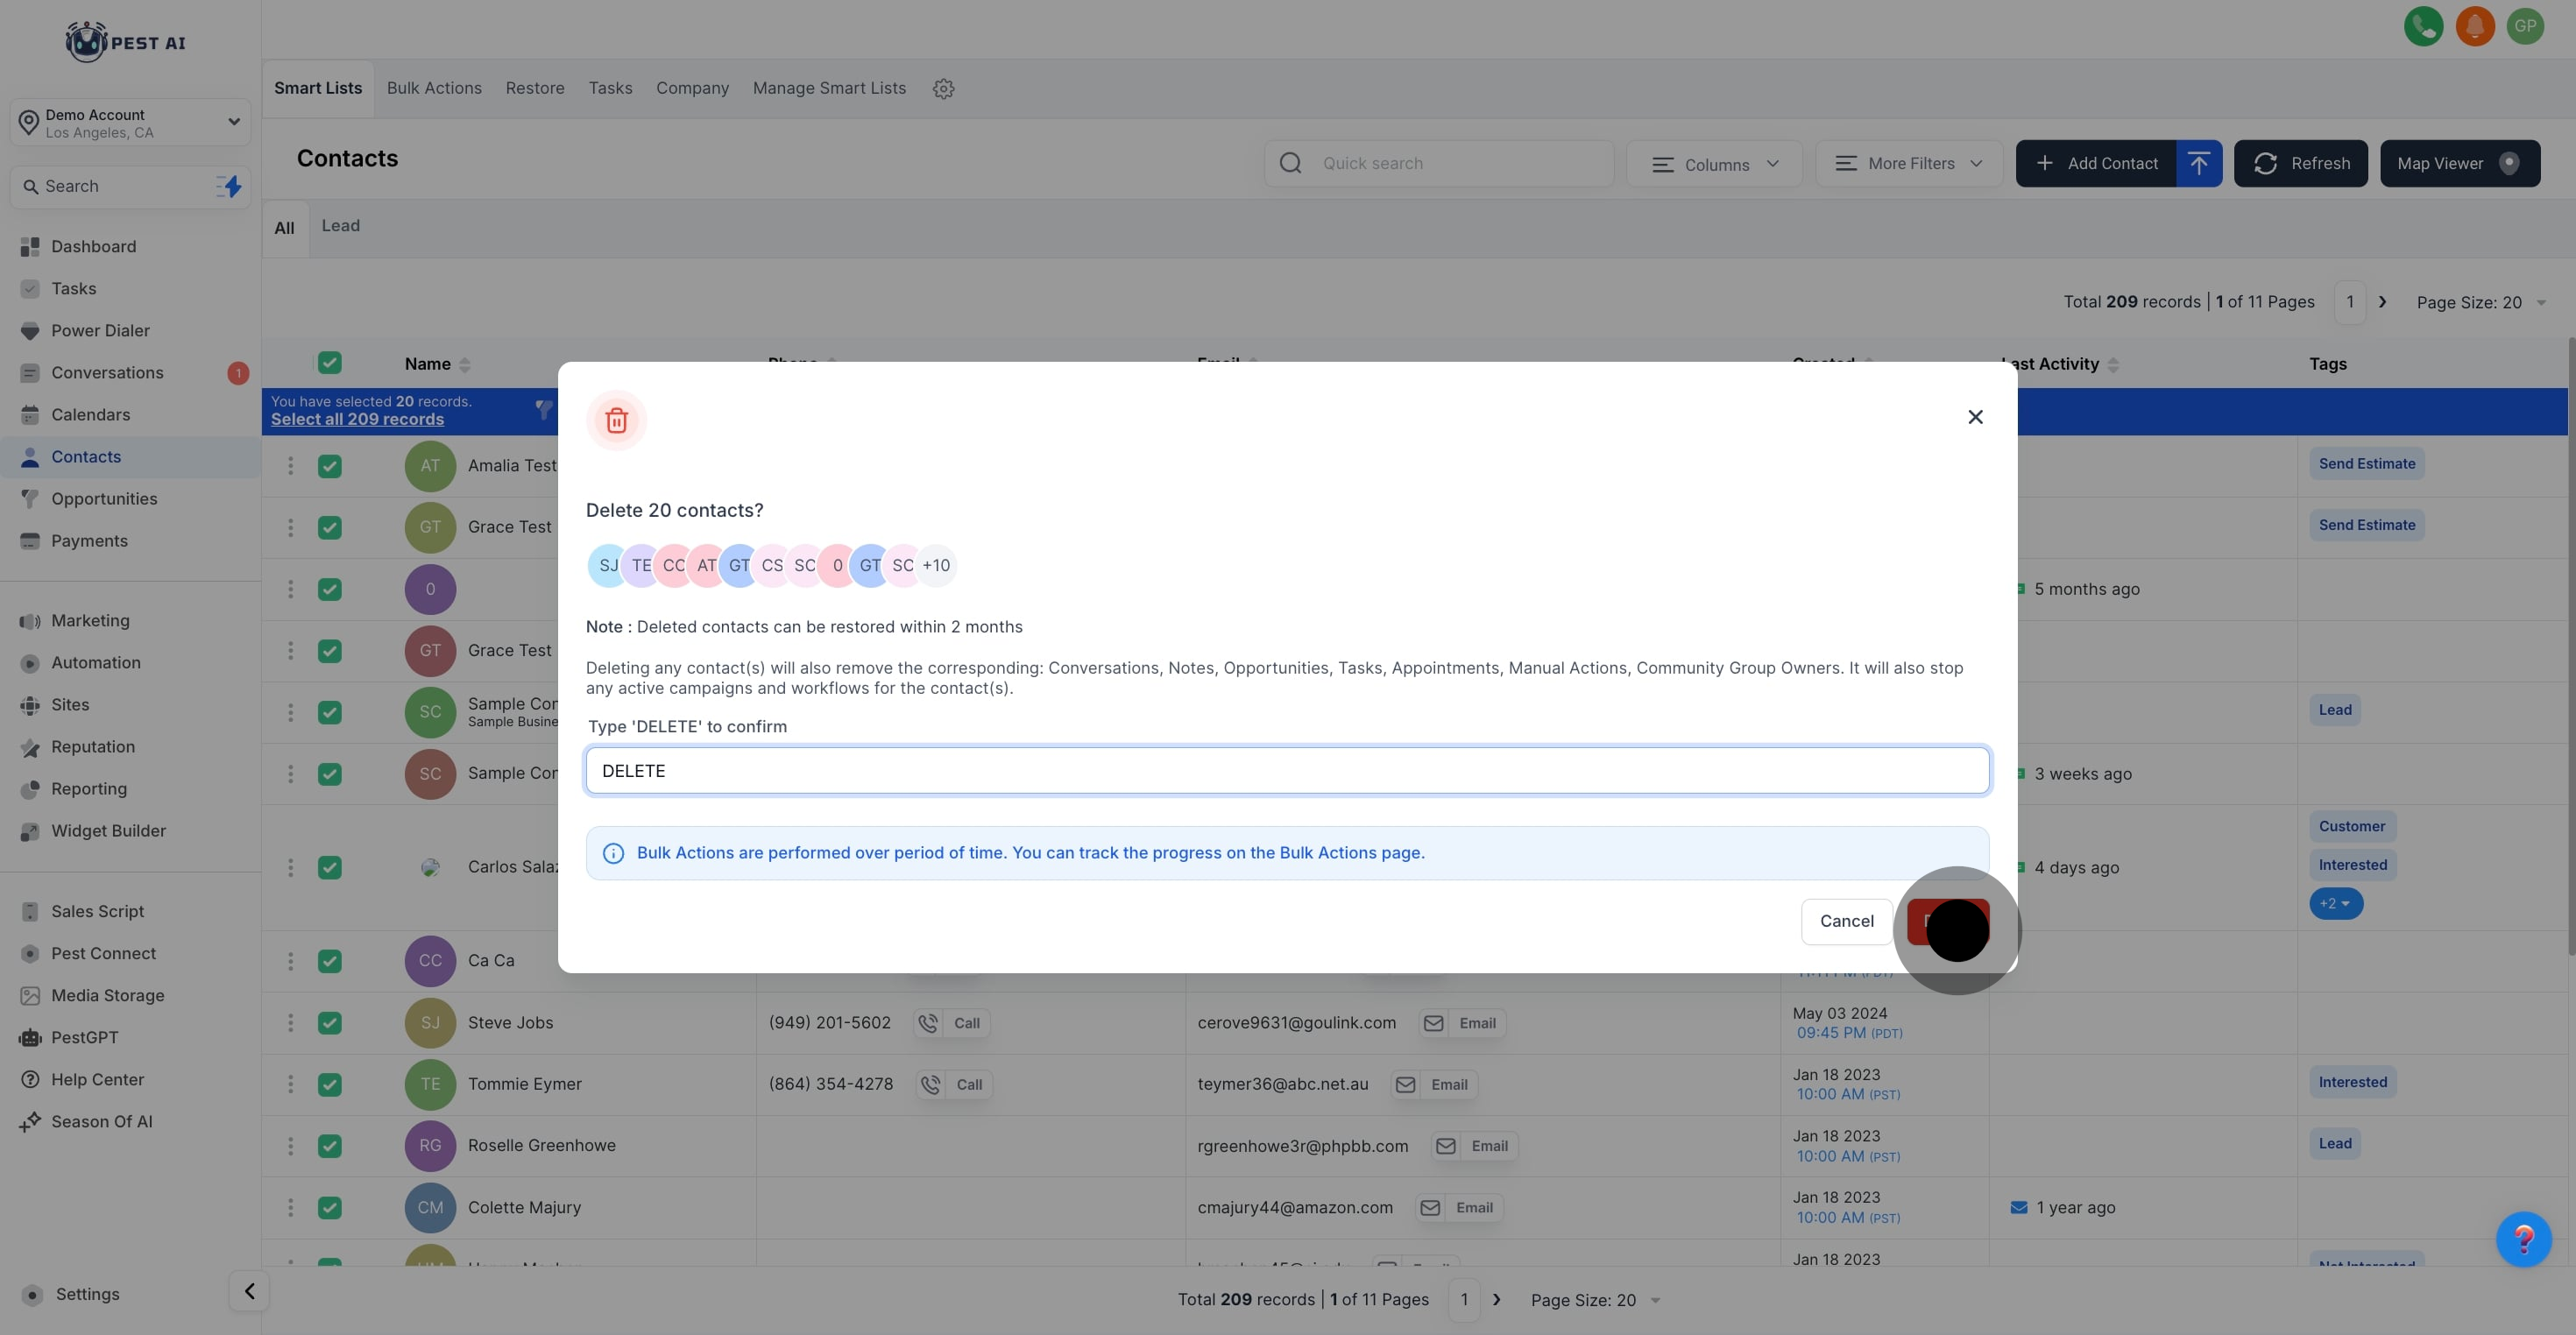Click the settings gear beside Manage Smart Lists
Image resolution: width=2576 pixels, height=1335 pixels.
tap(943, 89)
